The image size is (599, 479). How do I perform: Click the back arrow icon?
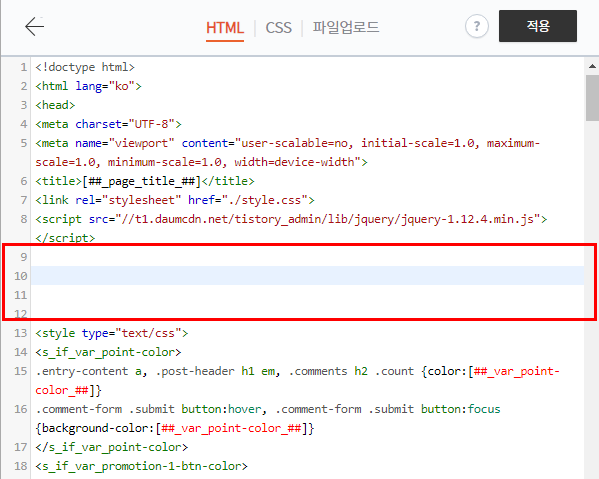(35, 27)
